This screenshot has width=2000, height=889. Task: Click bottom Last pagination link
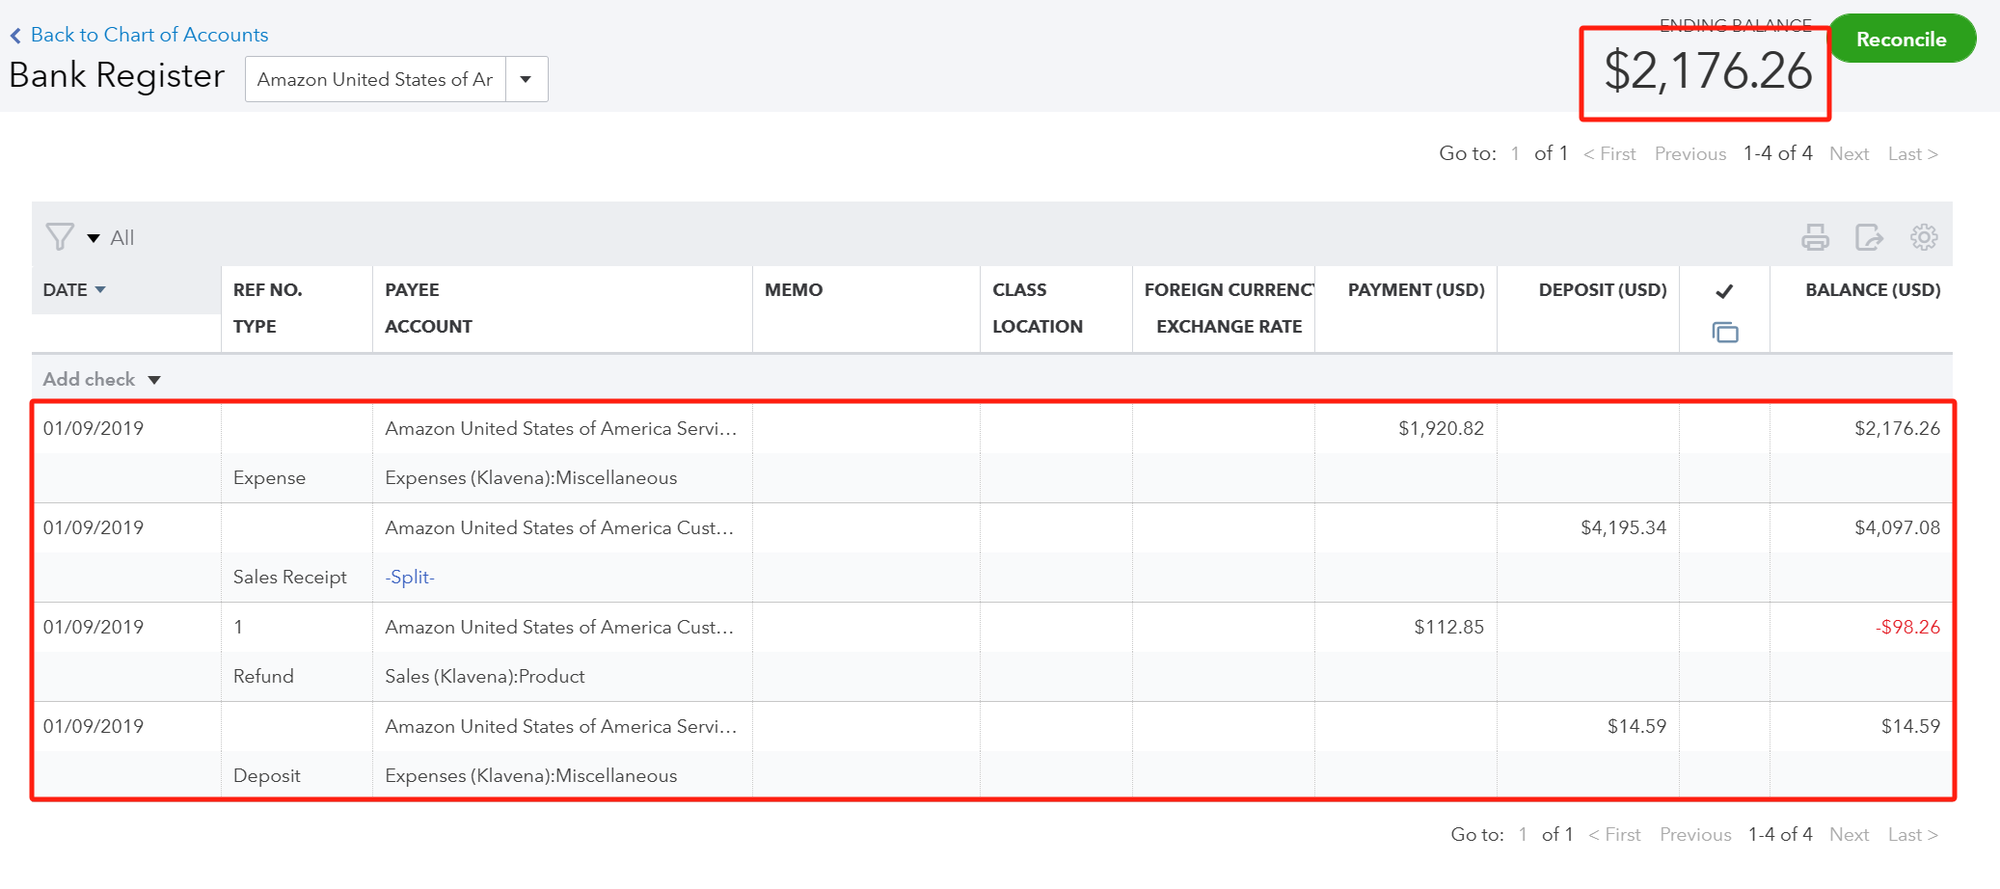click(x=1913, y=834)
